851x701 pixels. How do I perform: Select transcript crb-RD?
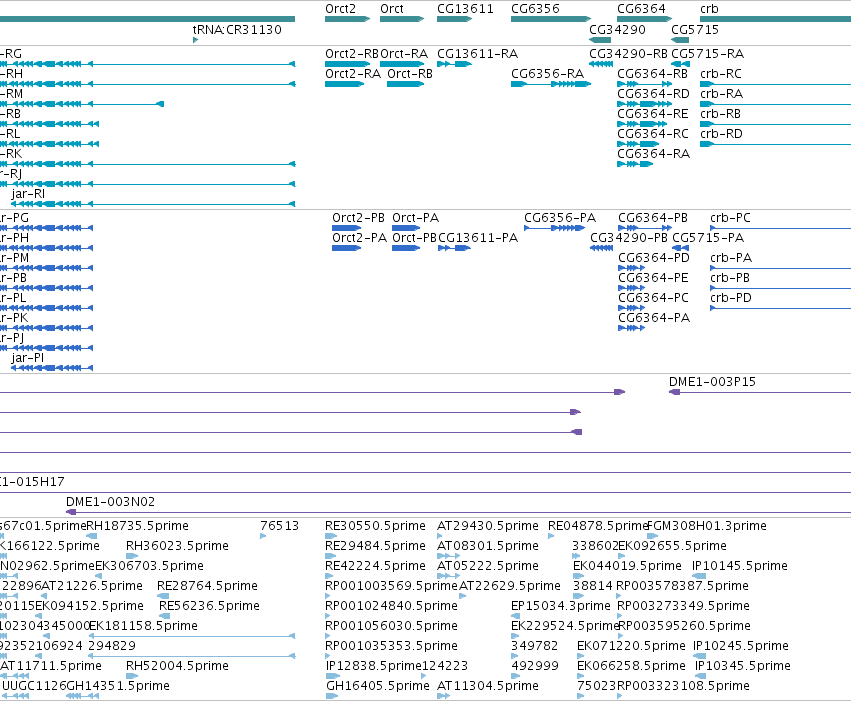tap(776, 144)
